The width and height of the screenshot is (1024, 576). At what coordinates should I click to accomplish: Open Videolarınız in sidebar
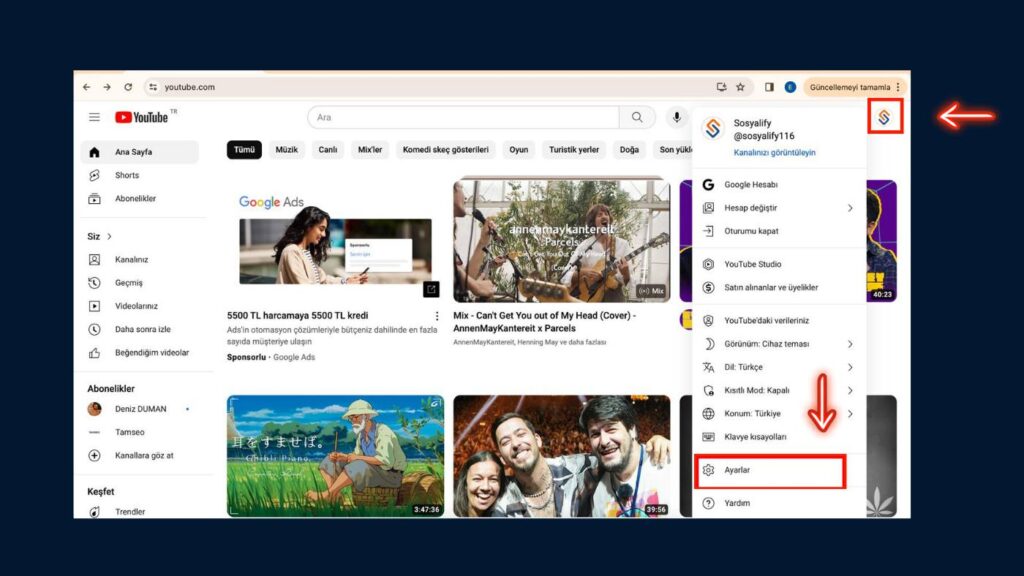click(x=140, y=306)
